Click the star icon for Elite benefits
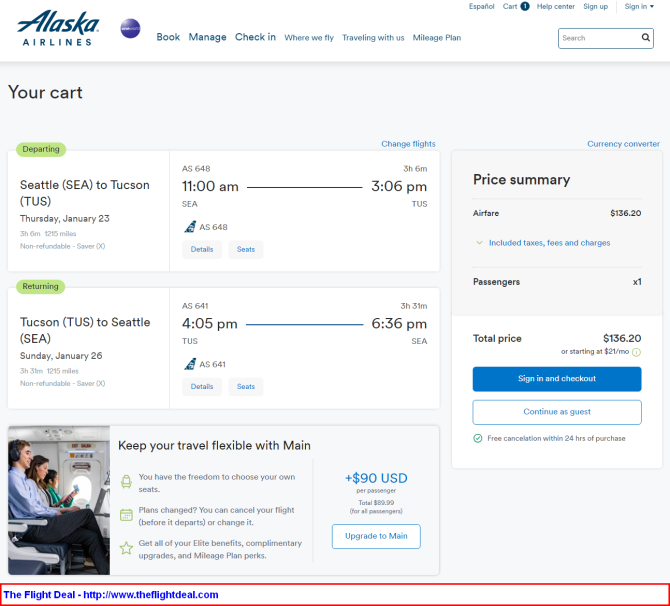The image size is (670, 606). click(126, 548)
